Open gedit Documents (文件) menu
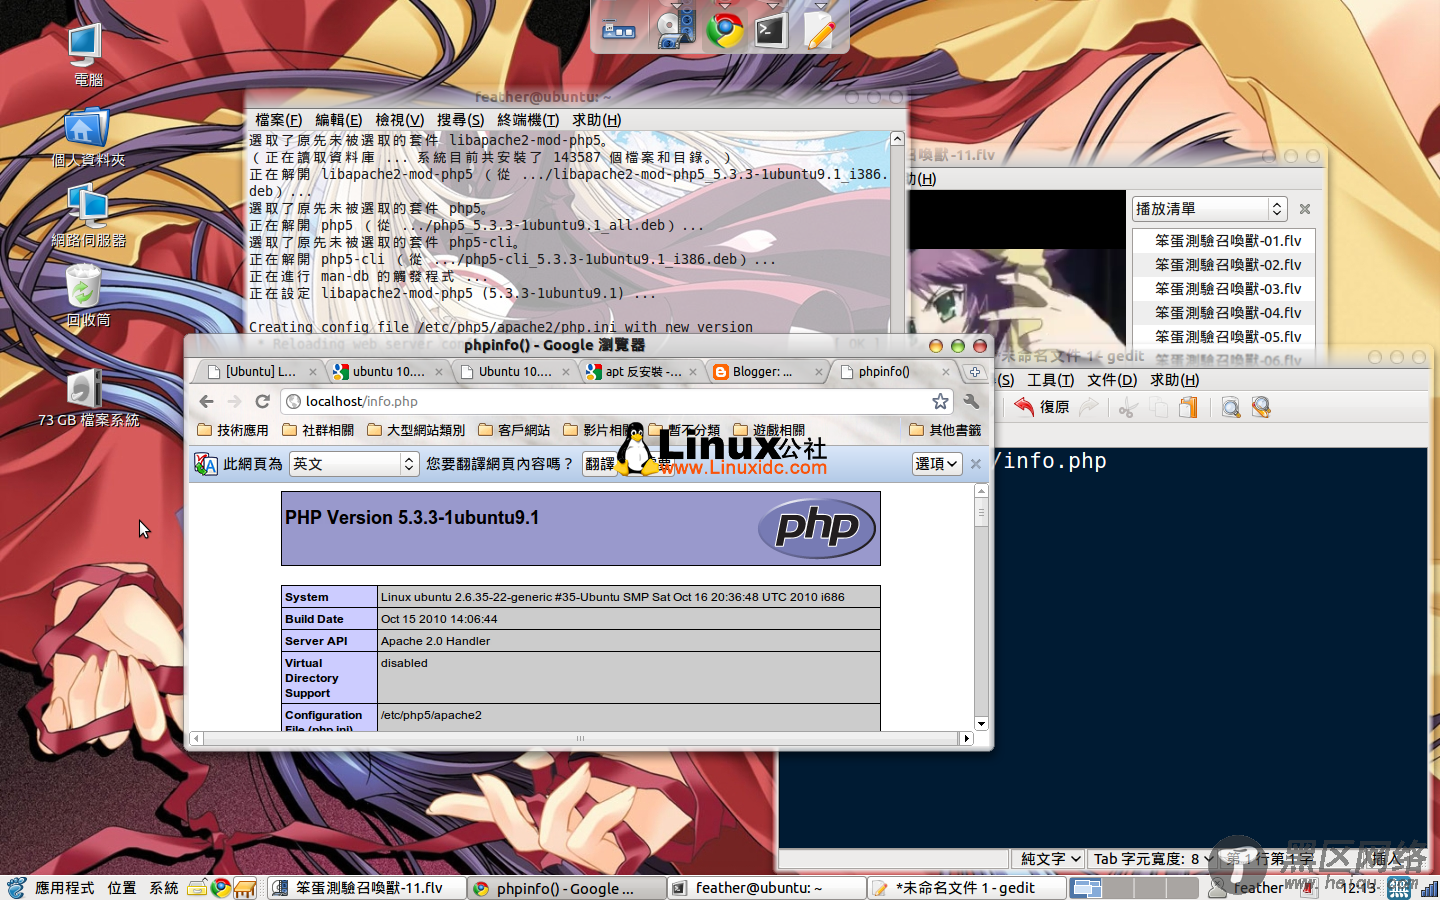The width and height of the screenshot is (1440, 900). coord(1112,380)
